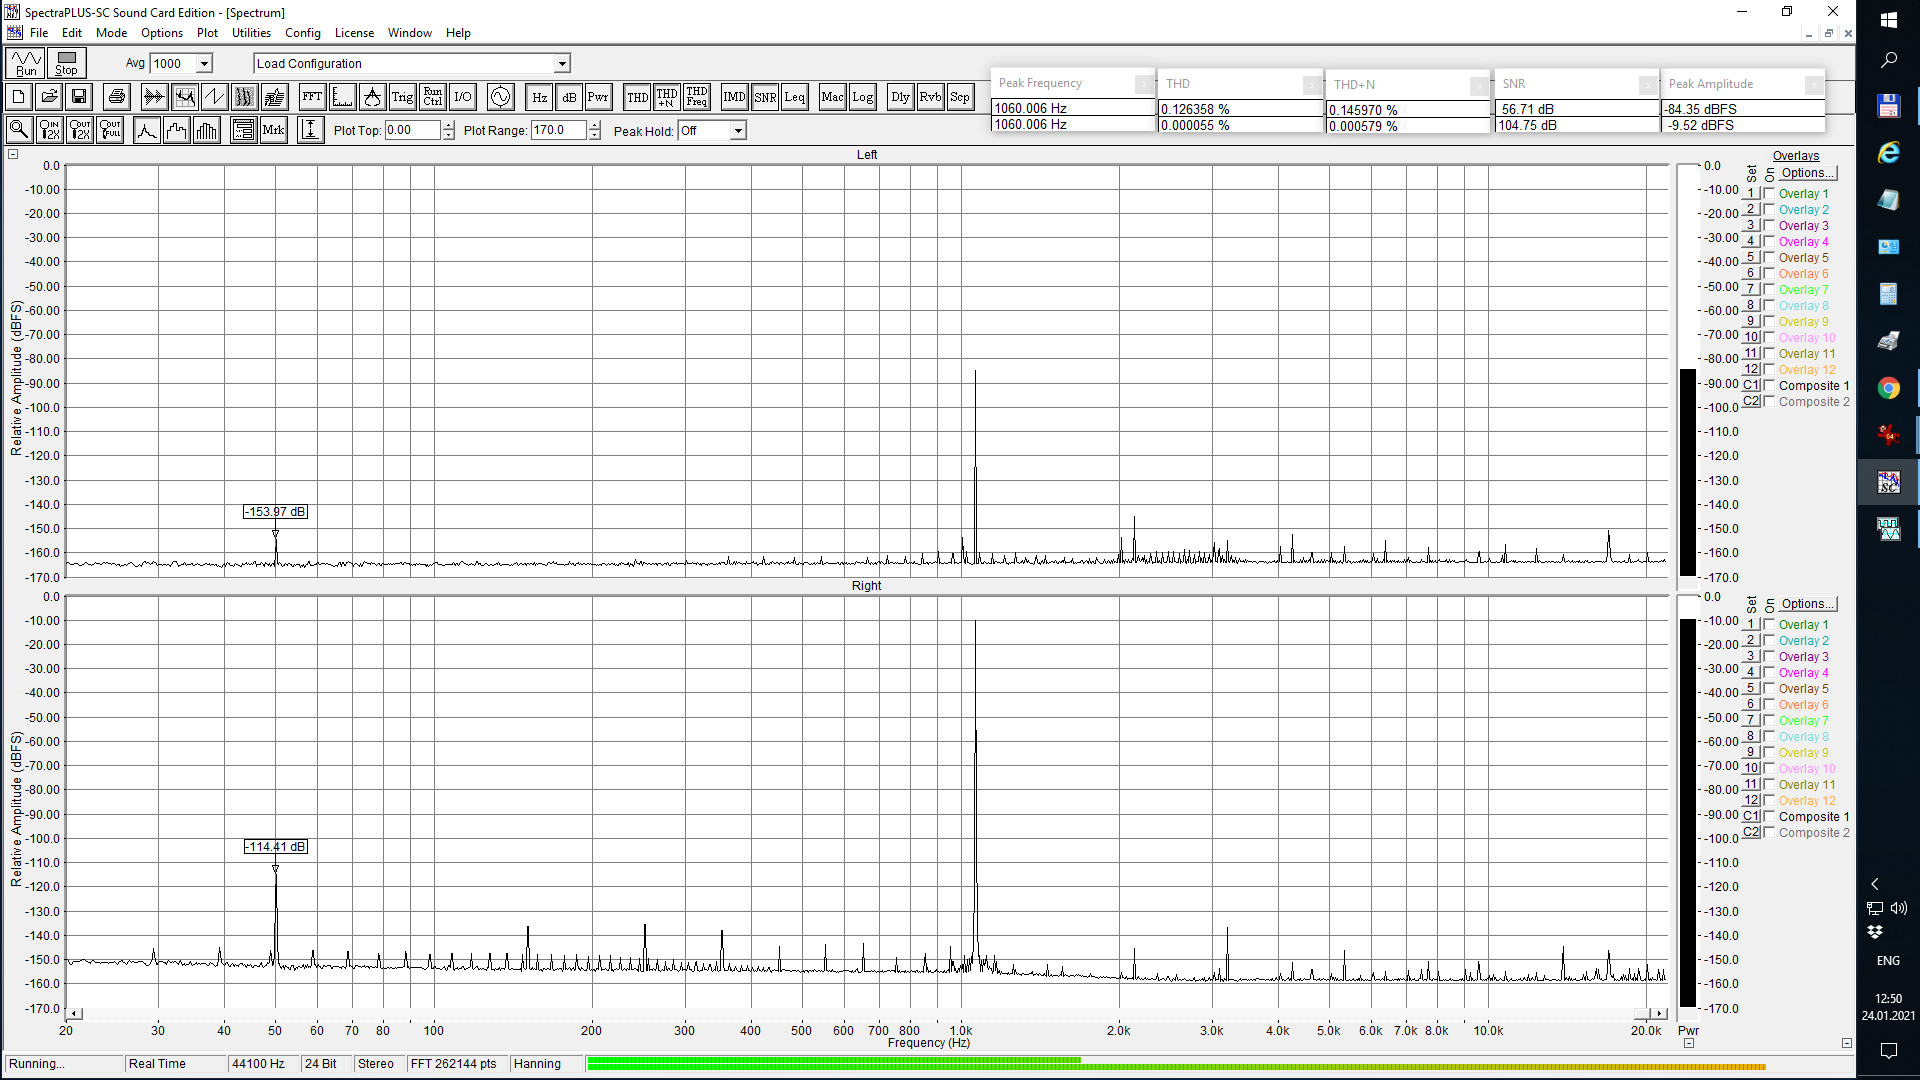This screenshot has height=1080, width=1920.
Task: Check Overlay 5 on the Right plot
Action: 1769,689
